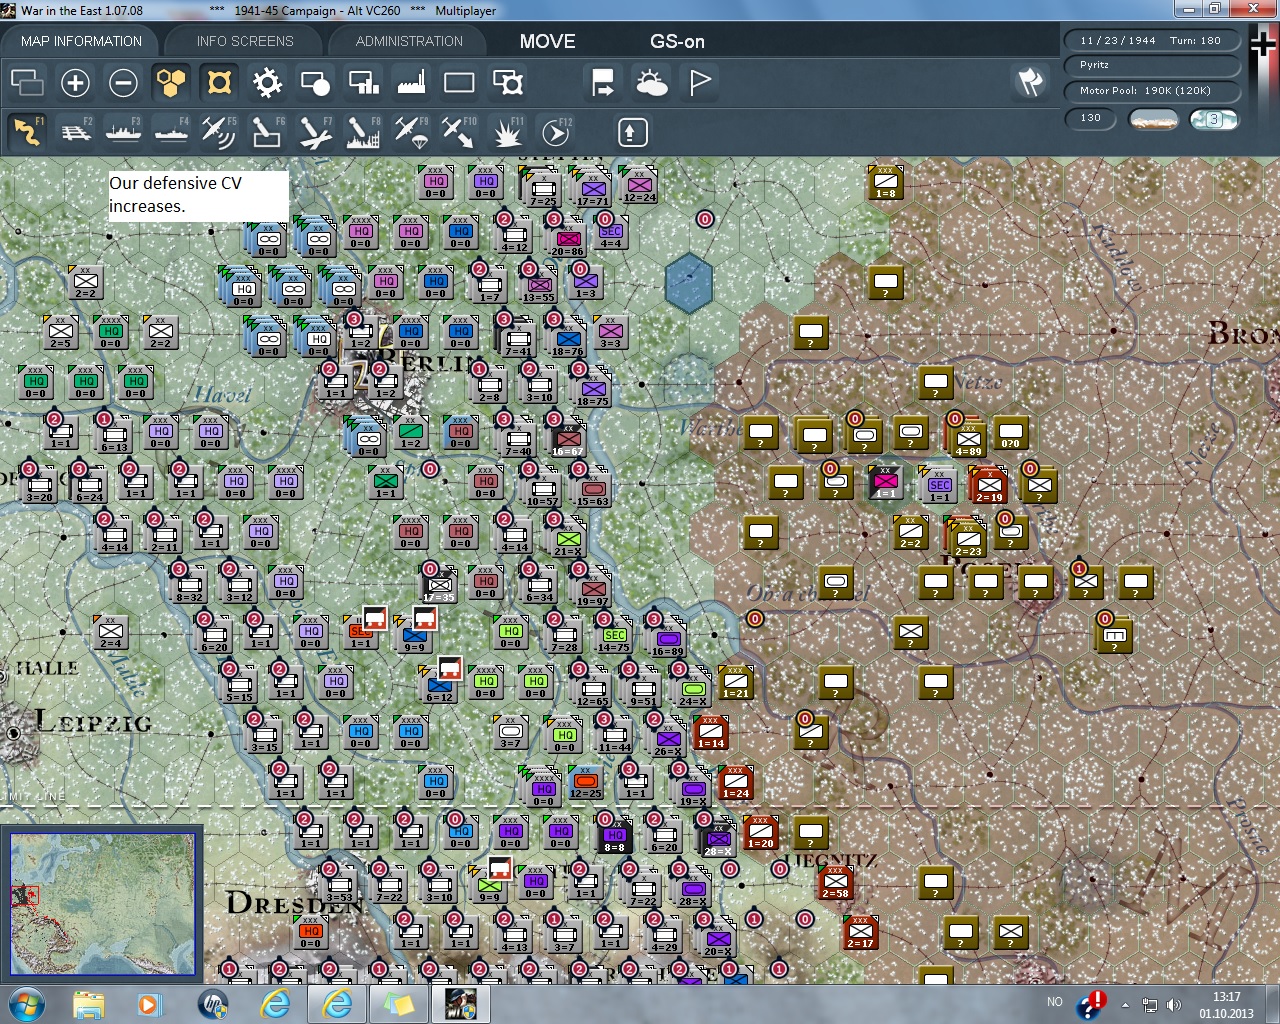Select the red Soviet unit labeled 2=19
The image size is (1280, 1024).
[989, 484]
